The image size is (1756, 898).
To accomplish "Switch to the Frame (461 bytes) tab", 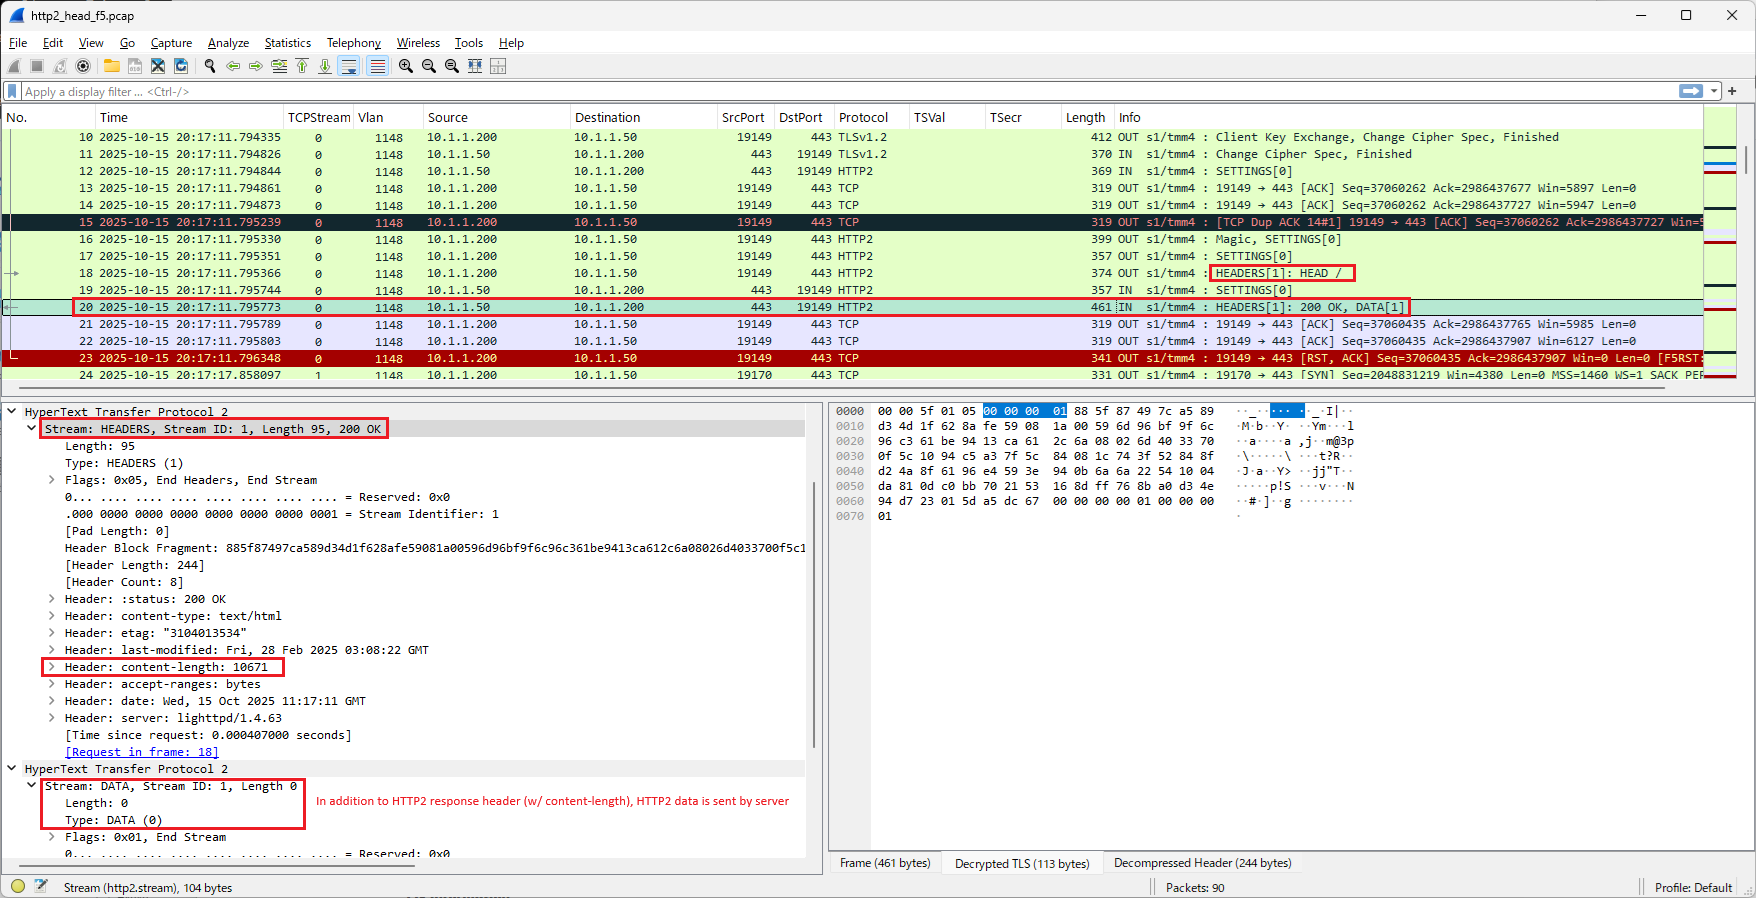I will (885, 863).
